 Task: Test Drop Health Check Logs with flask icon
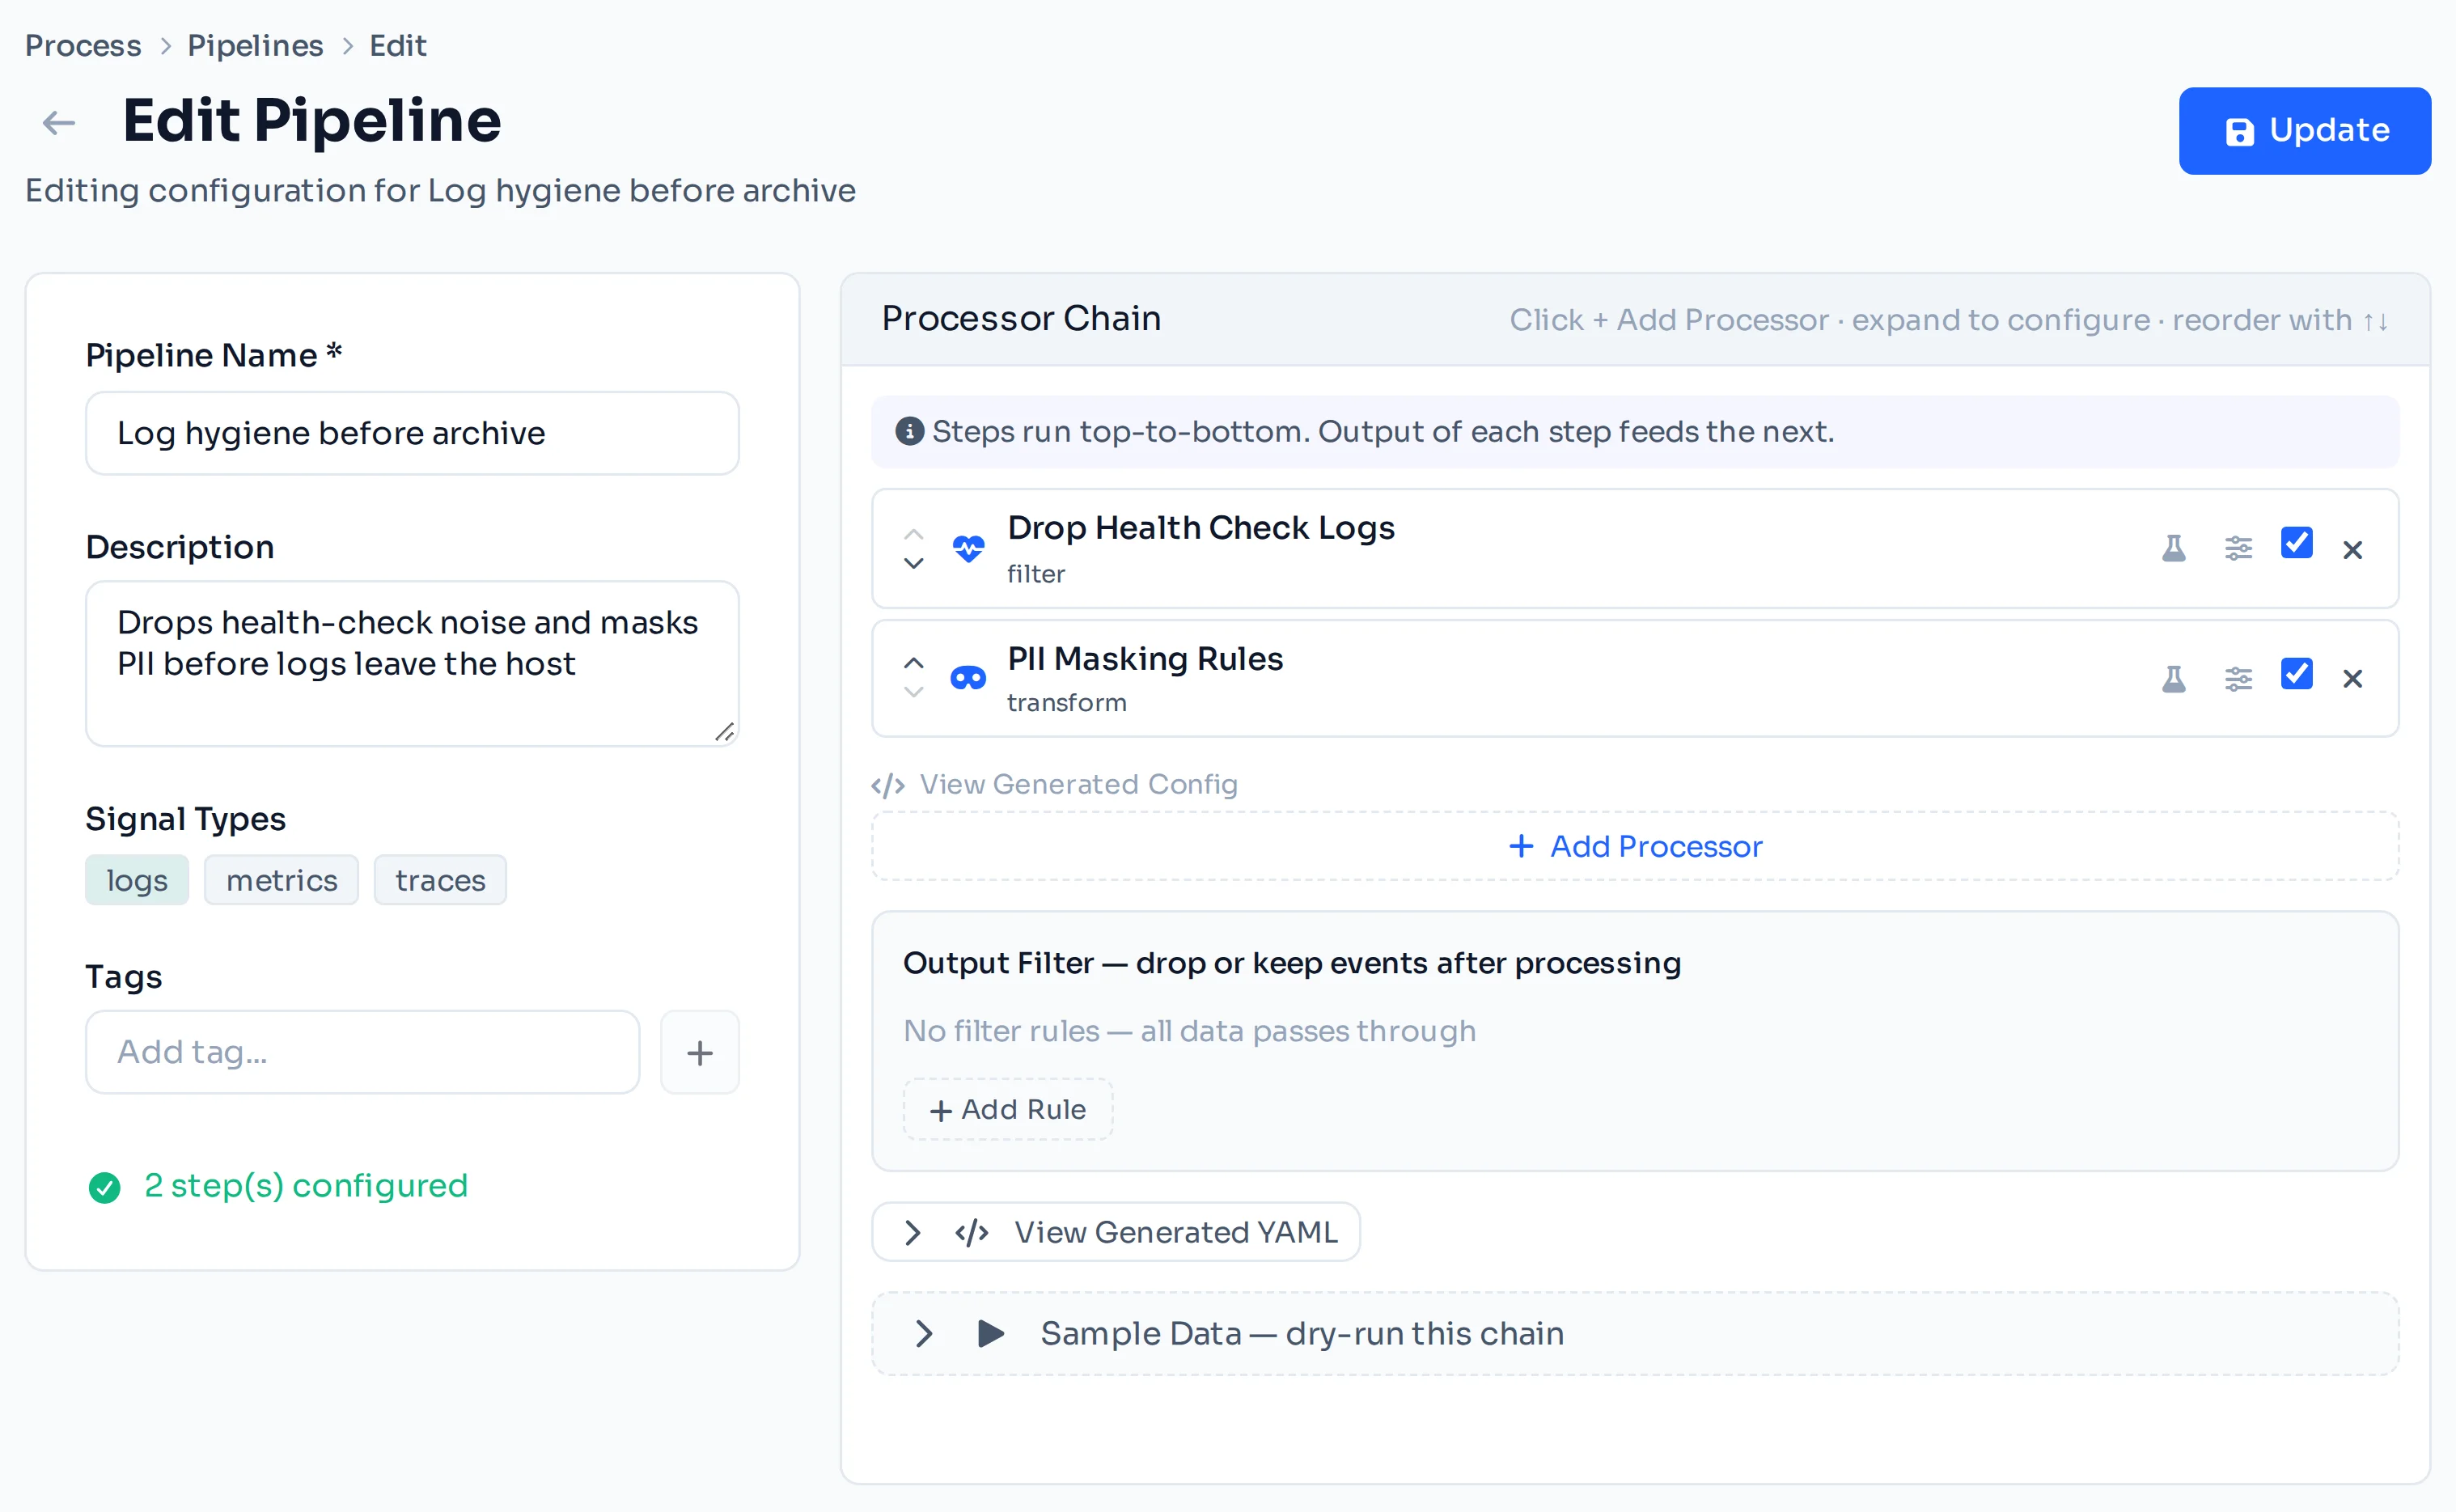pos(2173,549)
